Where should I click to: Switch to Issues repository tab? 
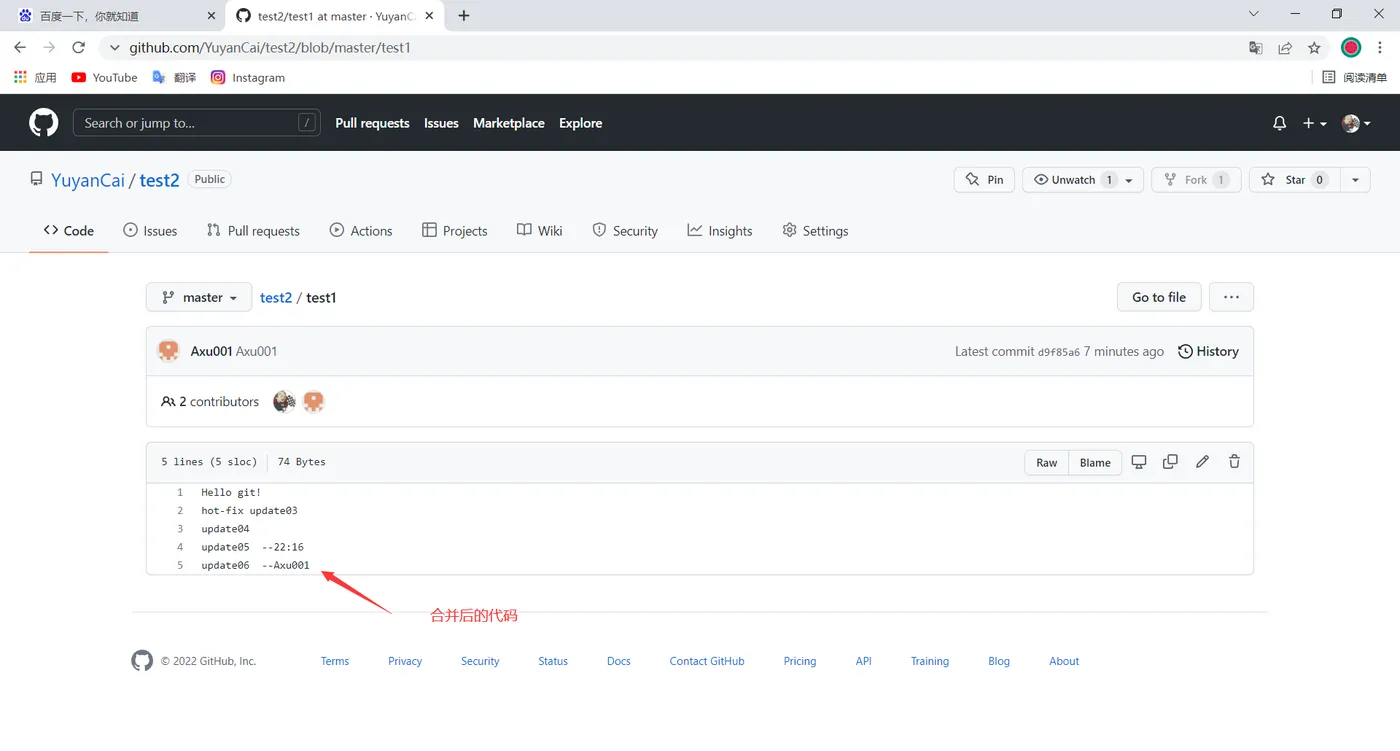point(150,230)
